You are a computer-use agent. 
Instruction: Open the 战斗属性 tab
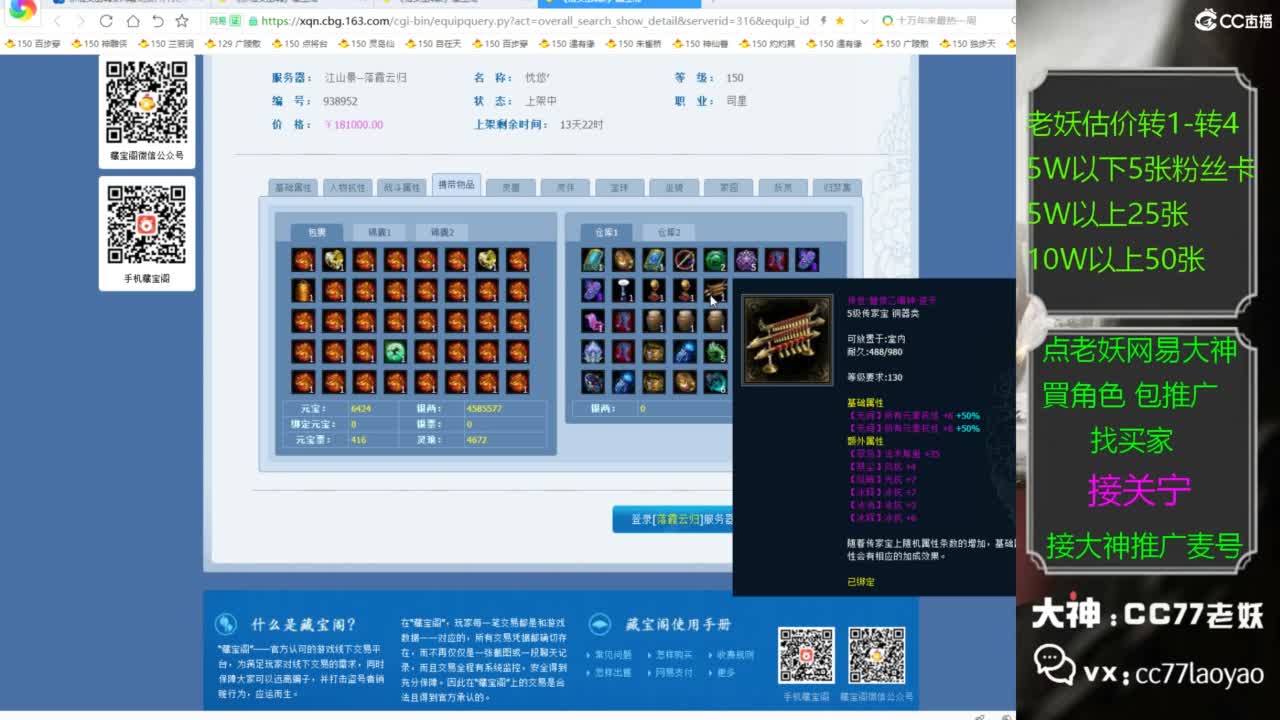(402, 187)
